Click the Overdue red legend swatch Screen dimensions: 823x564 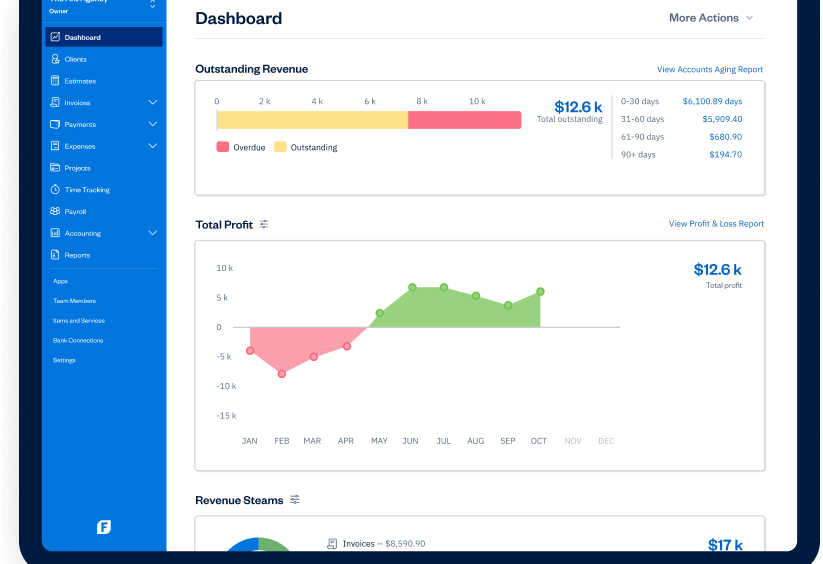[223, 147]
